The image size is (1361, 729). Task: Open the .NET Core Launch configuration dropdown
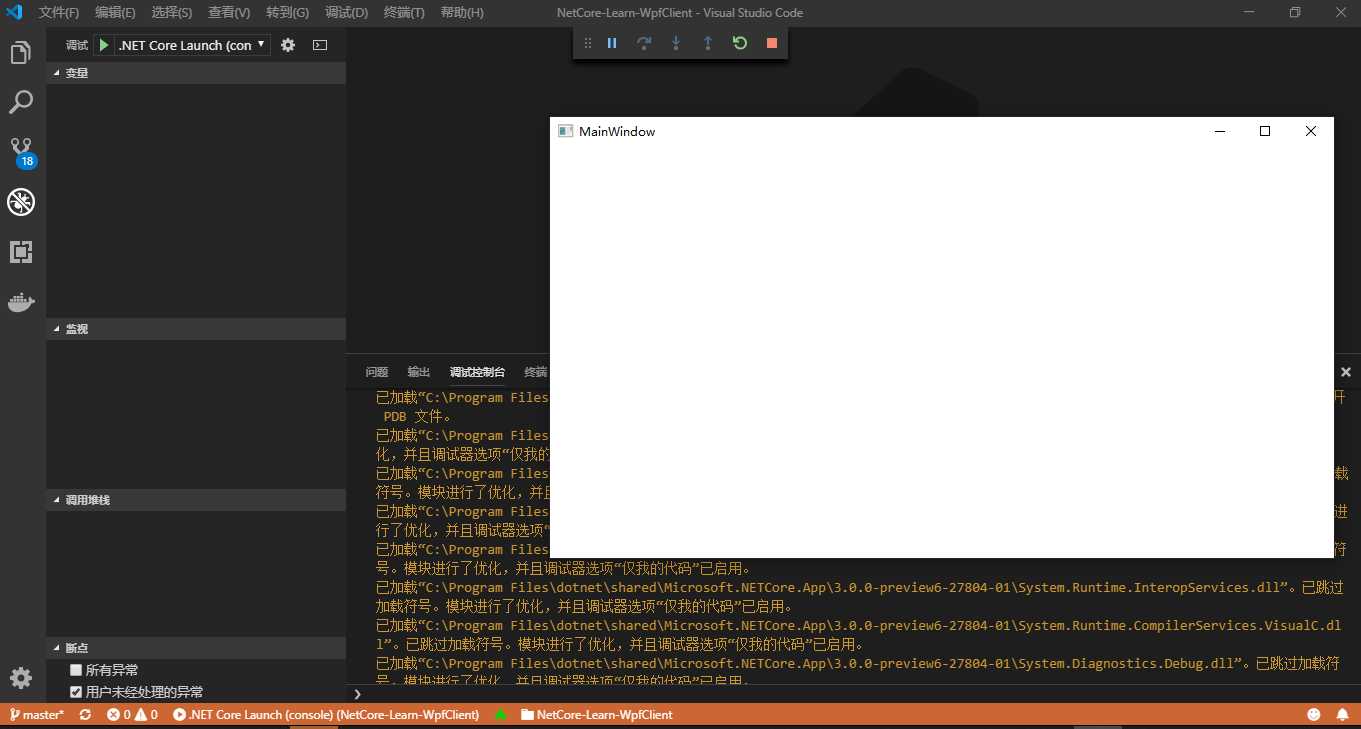pyautogui.click(x=193, y=45)
